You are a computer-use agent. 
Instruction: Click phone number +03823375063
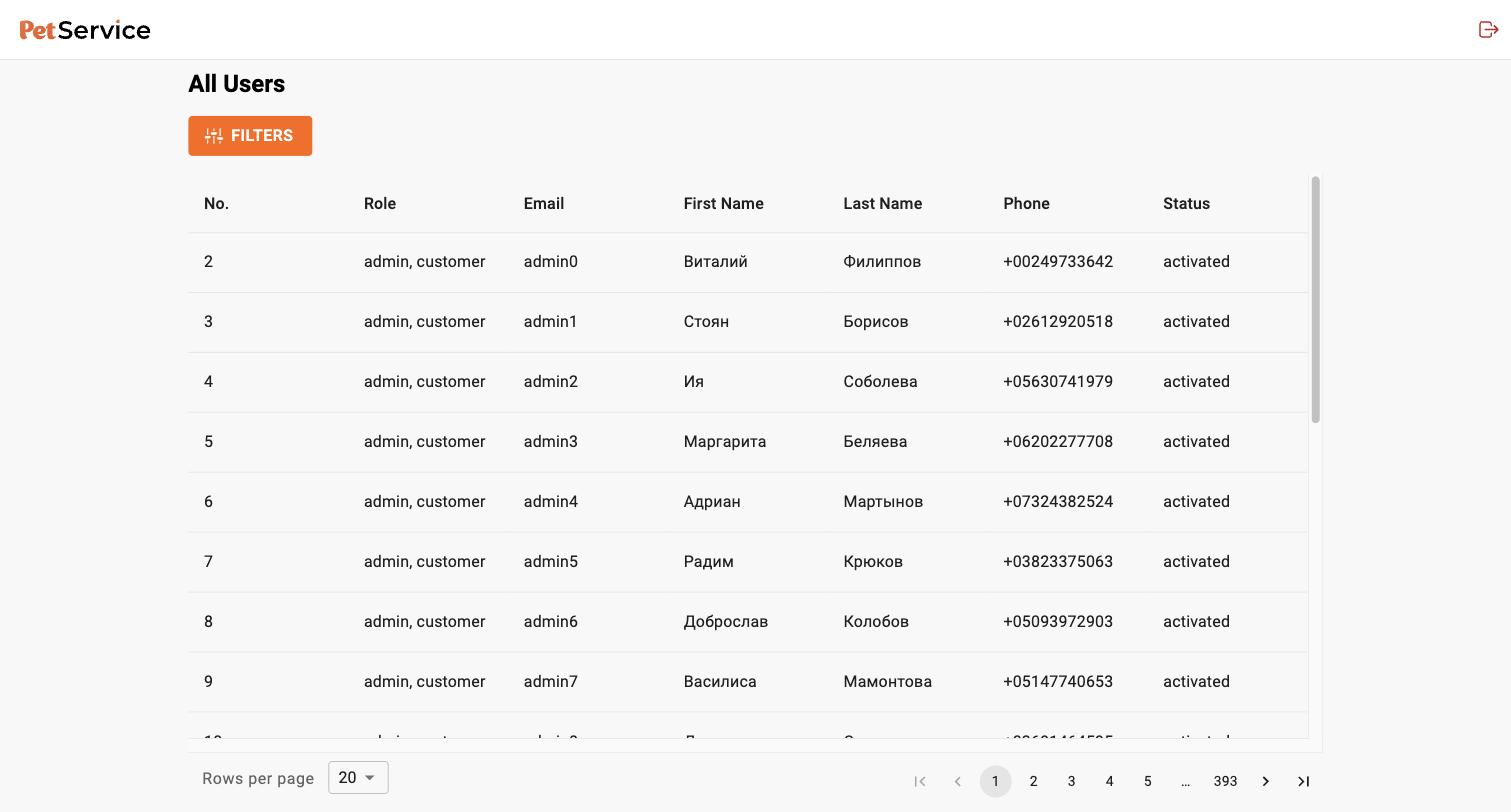[x=1058, y=561]
